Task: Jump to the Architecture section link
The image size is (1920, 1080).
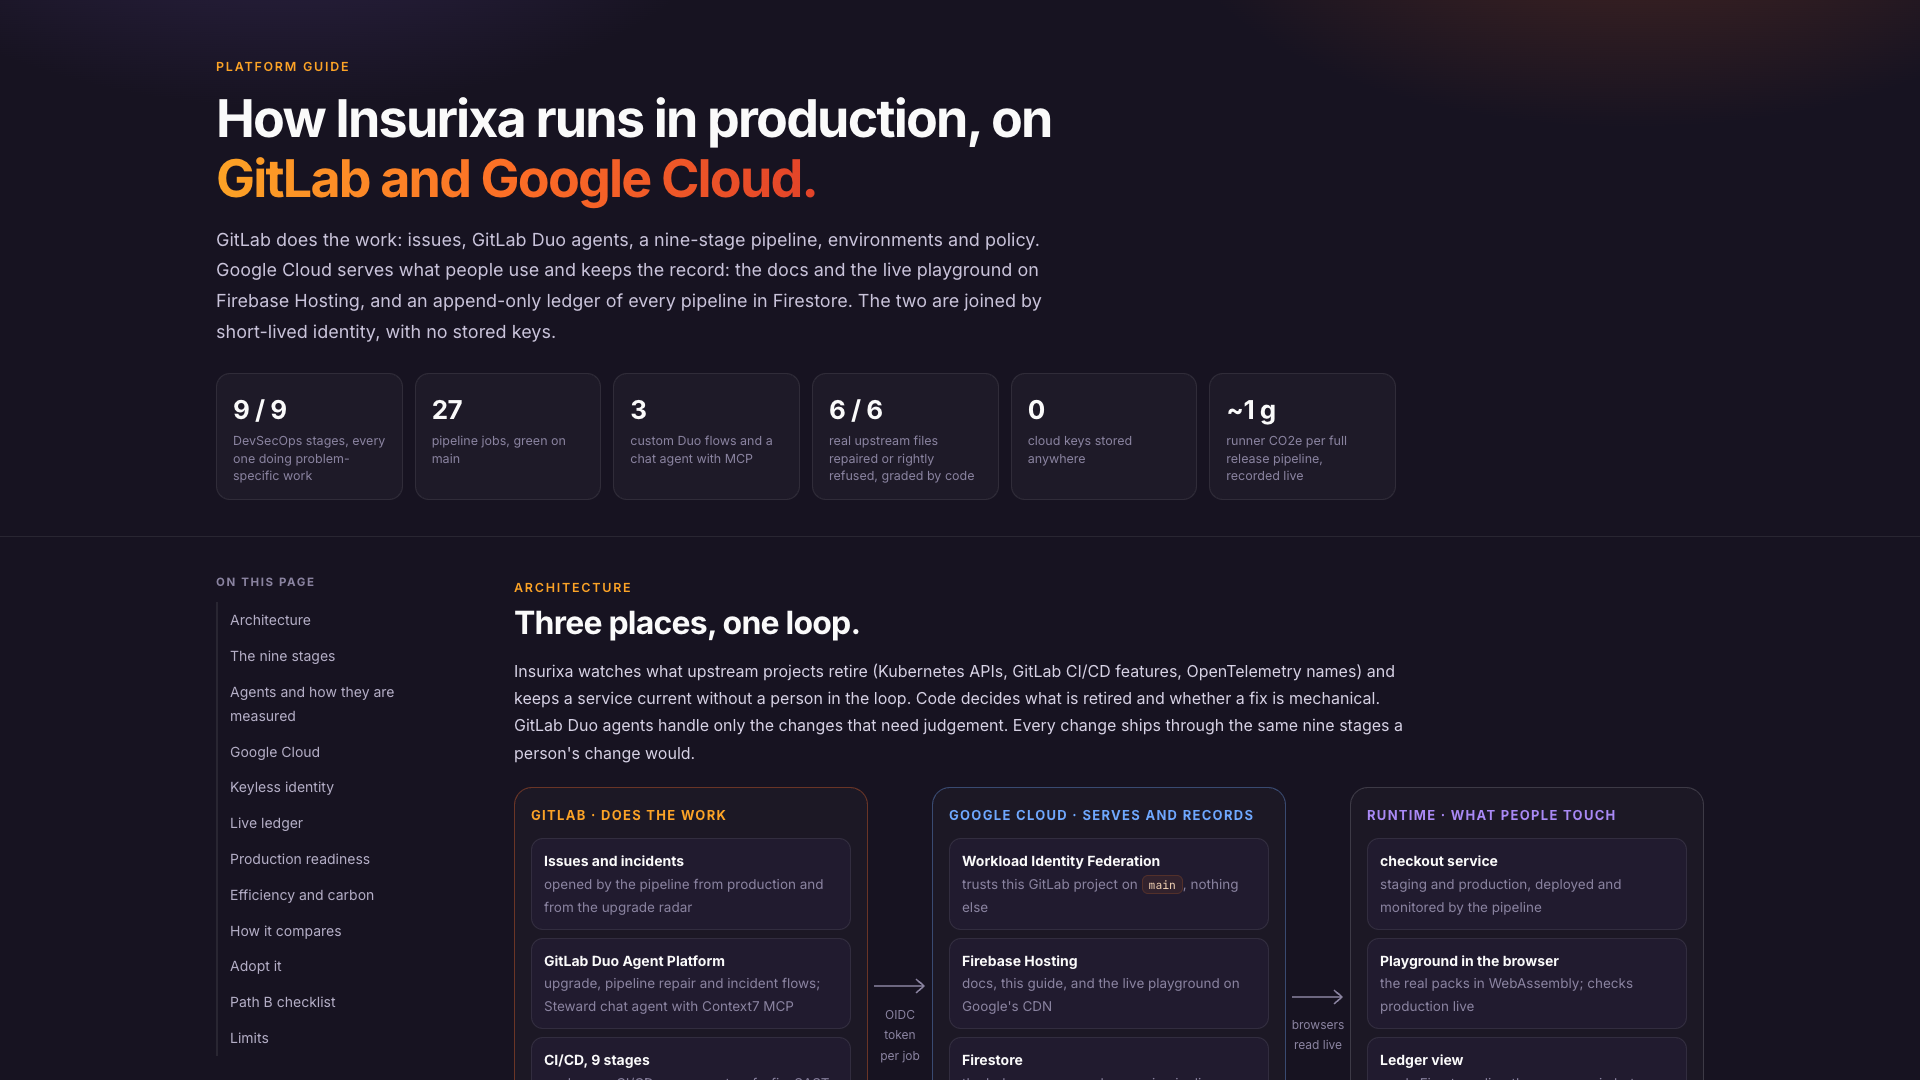Action: (270, 620)
